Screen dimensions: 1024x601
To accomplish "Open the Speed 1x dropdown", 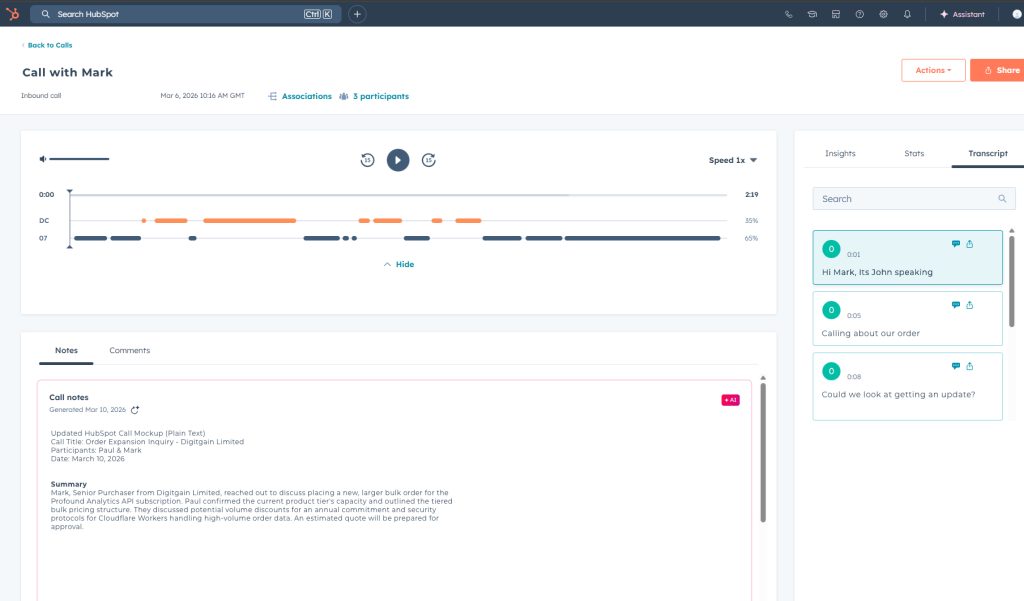I will tap(732, 160).
